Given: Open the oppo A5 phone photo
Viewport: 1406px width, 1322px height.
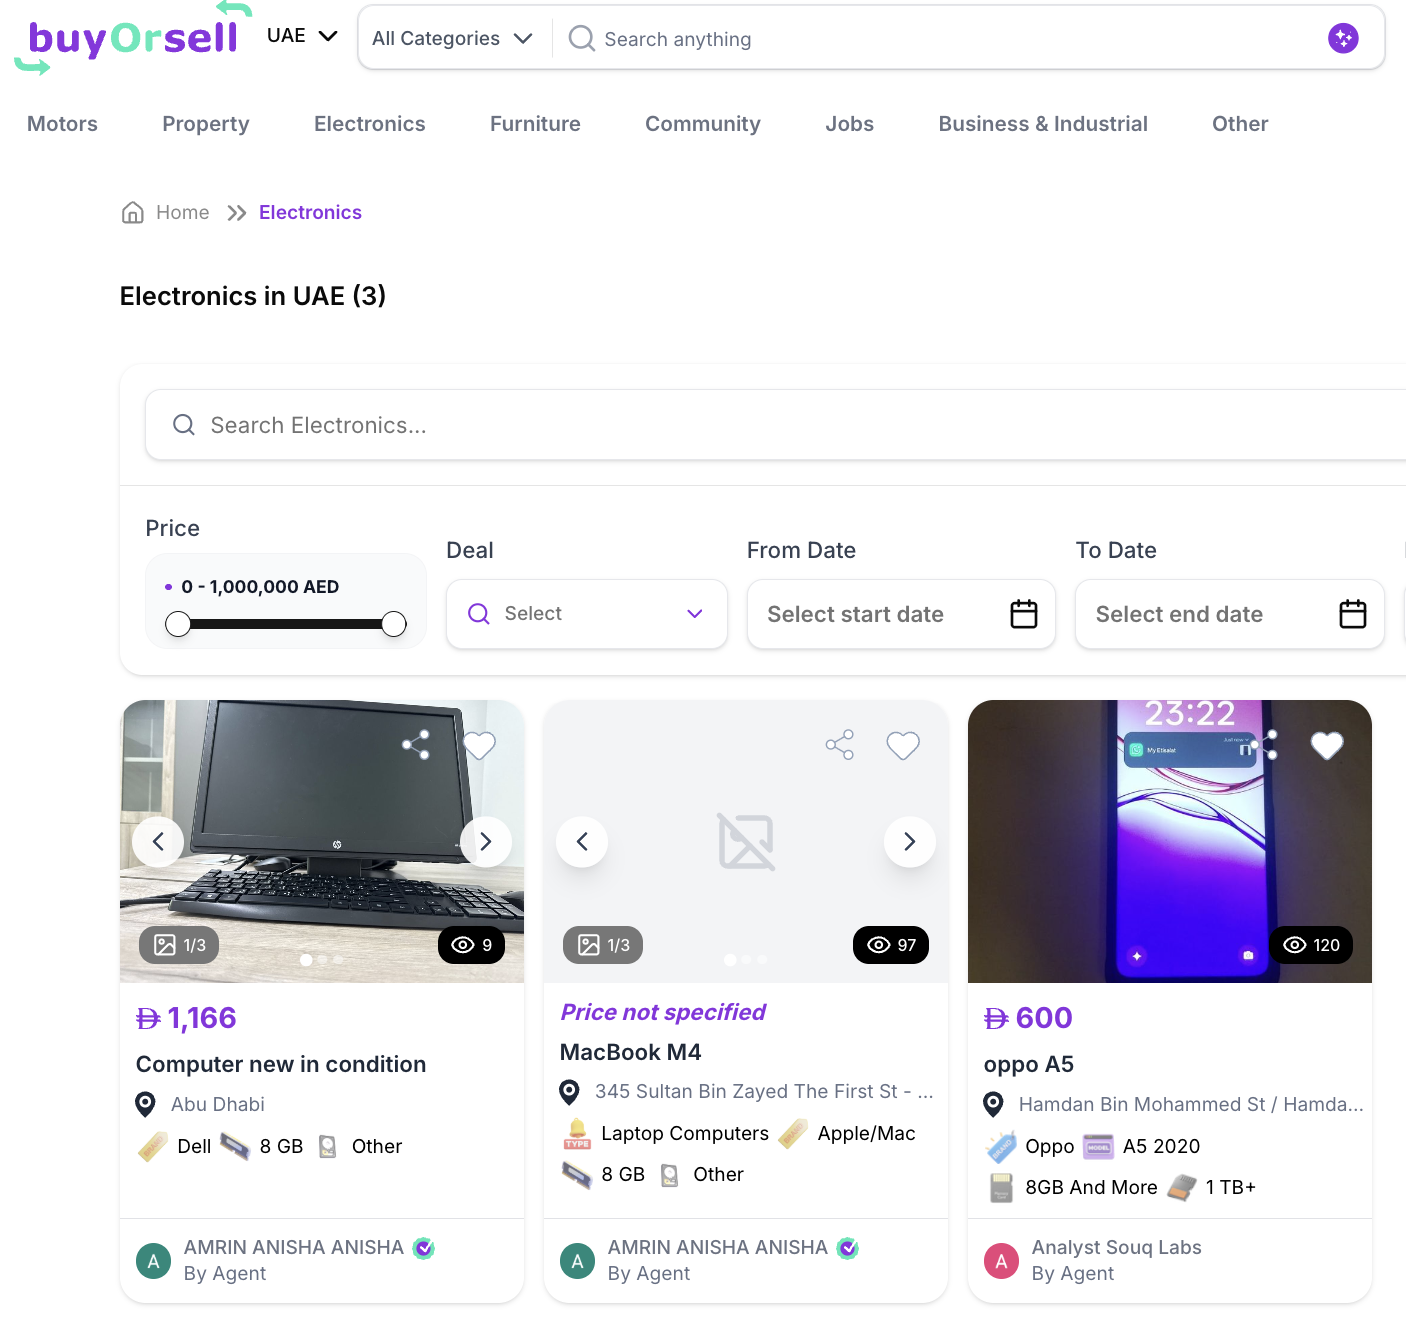Looking at the screenshot, I should [1170, 842].
